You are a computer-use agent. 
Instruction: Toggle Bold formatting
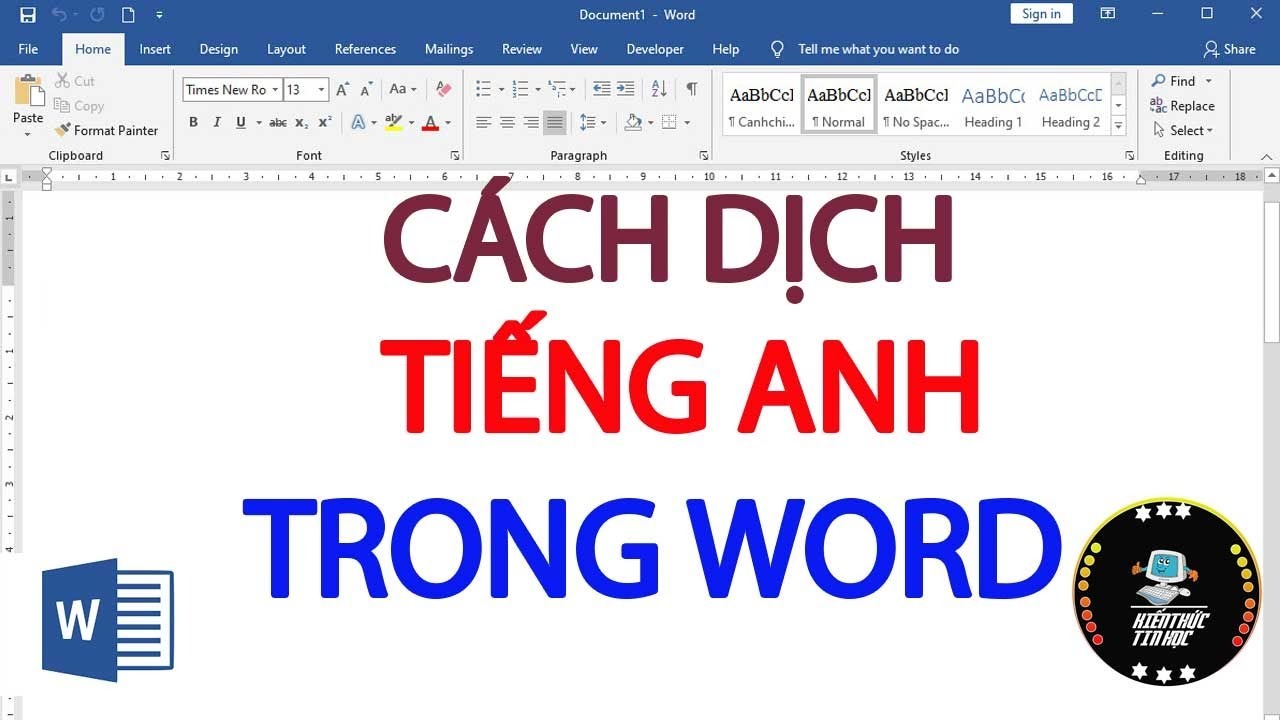point(193,122)
